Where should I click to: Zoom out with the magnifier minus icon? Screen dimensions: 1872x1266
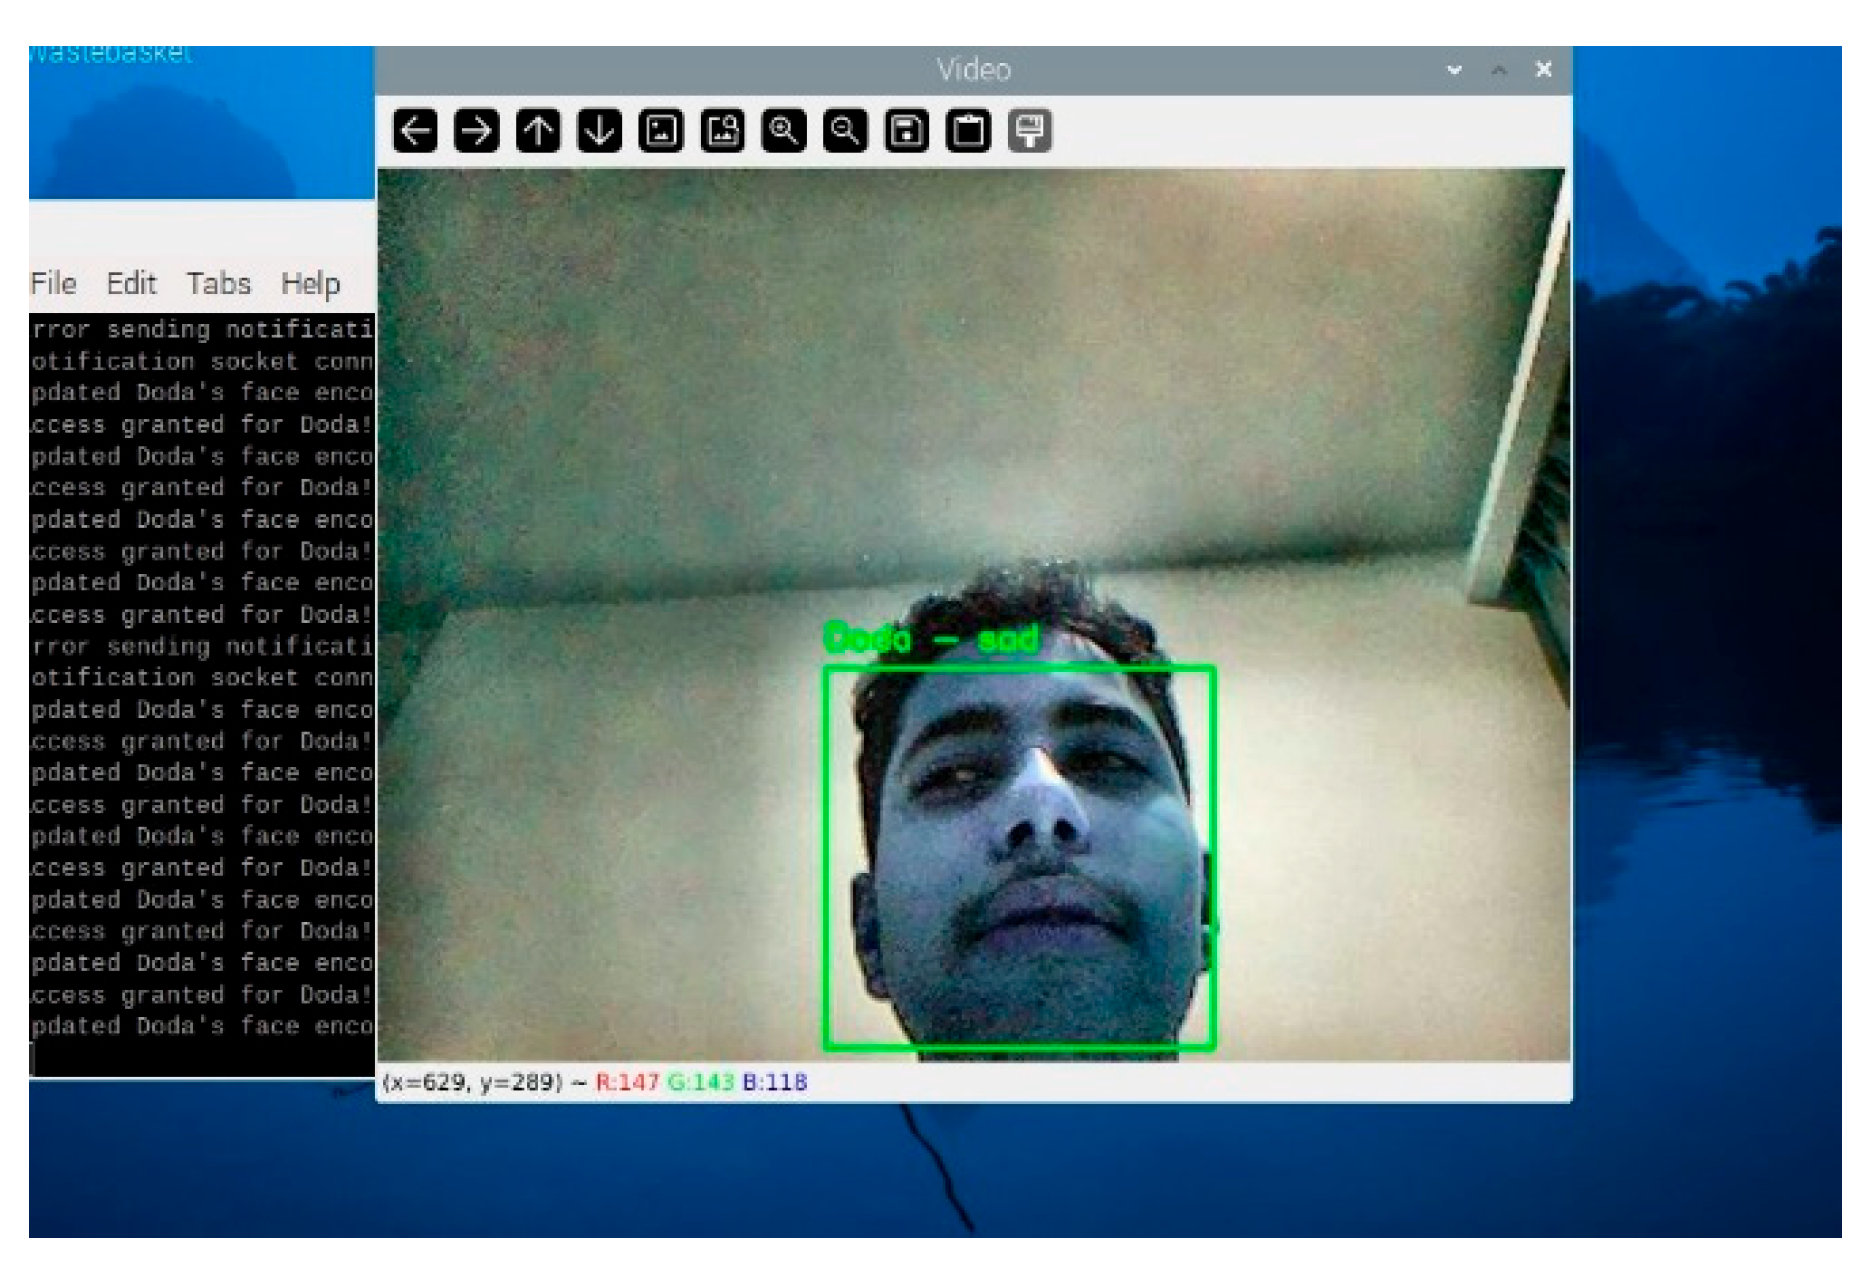(x=845, y=131)
